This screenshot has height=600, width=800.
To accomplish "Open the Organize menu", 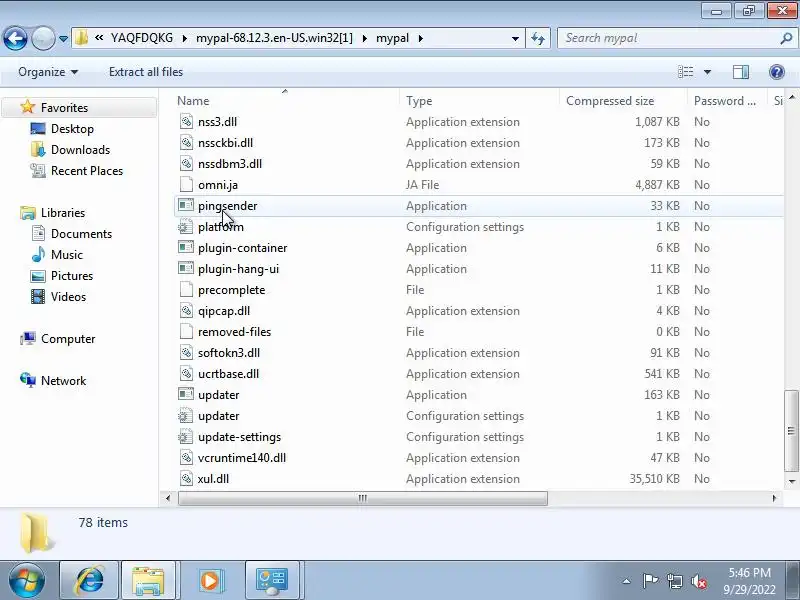I will click(48, 72).
